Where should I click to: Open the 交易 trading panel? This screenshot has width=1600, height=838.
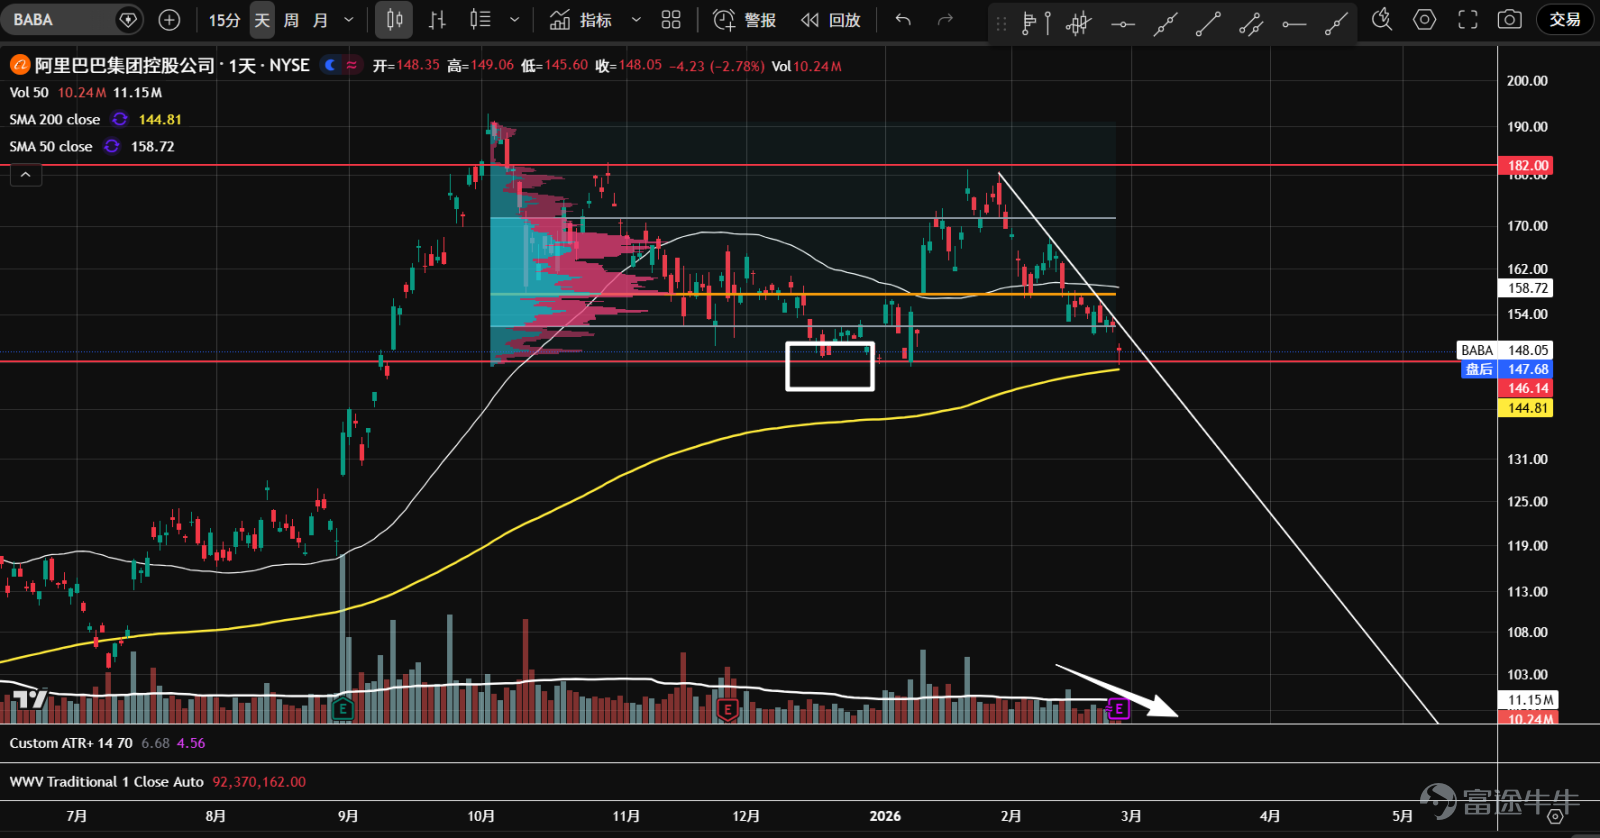coord(1565,20)
